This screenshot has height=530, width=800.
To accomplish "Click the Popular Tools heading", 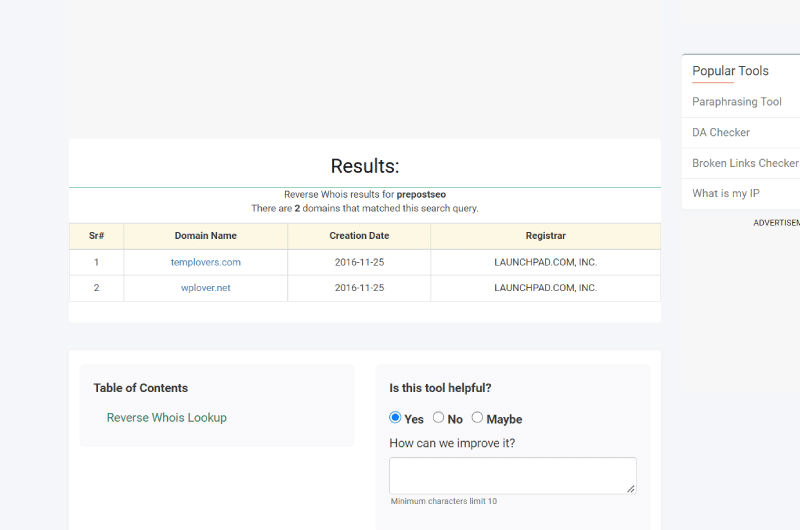I will point(730,71).
